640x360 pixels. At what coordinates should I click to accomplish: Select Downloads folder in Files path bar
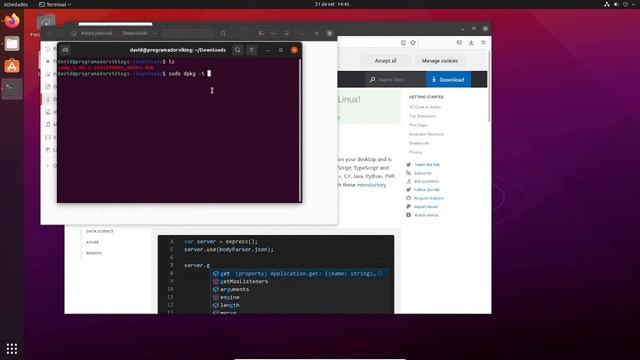click(136, 33)
